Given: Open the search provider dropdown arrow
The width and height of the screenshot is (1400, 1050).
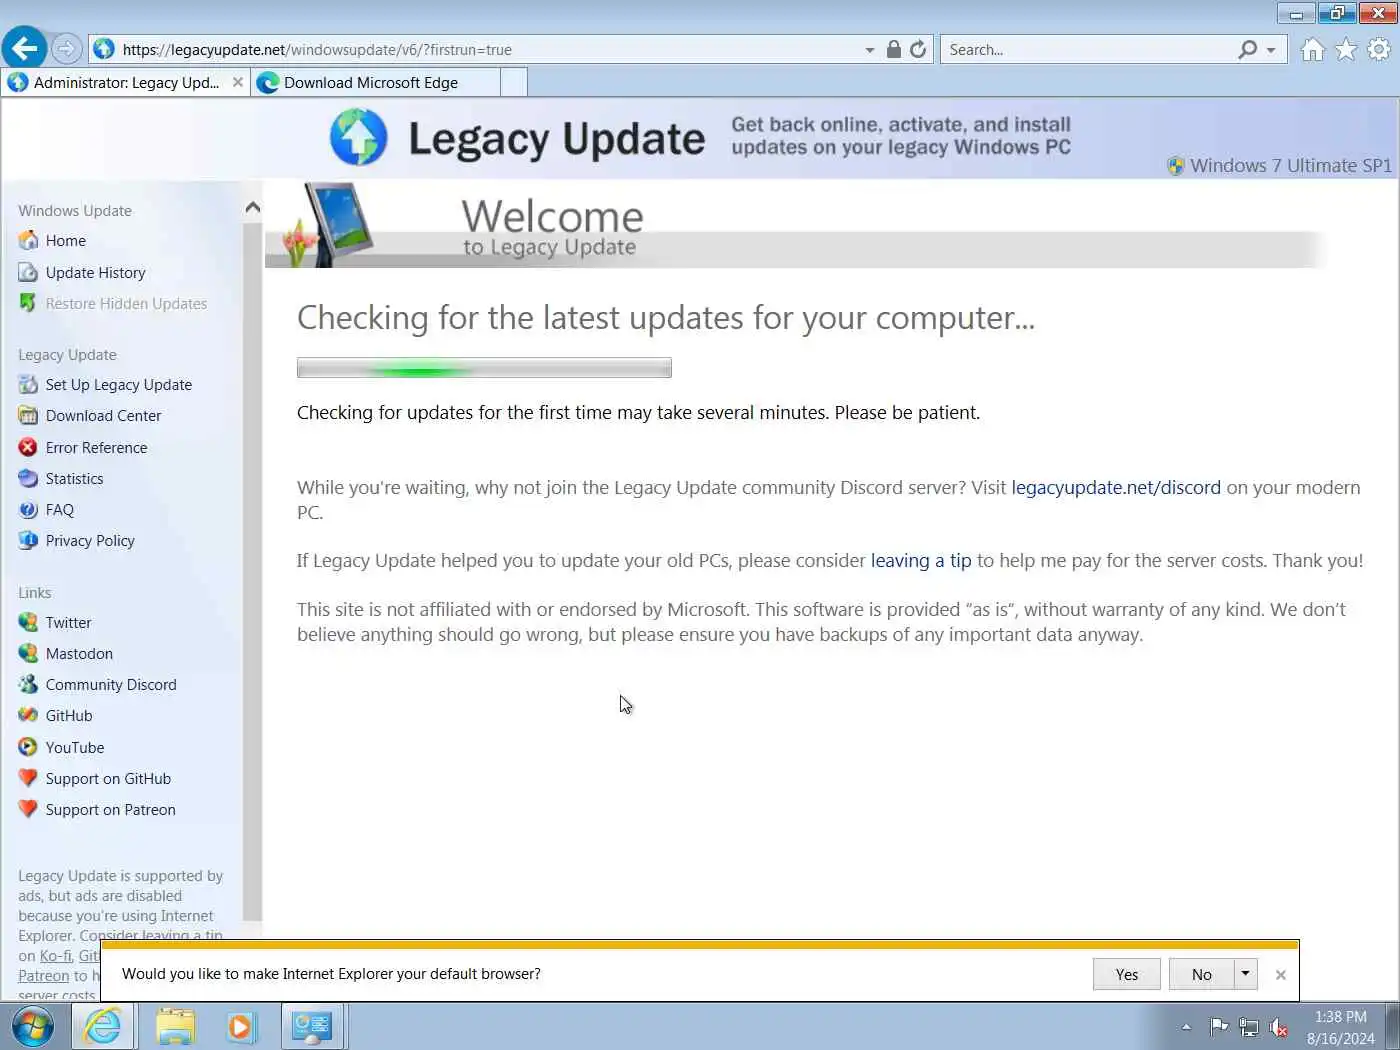Looking at the screenshot, I should click(1271, 49).
